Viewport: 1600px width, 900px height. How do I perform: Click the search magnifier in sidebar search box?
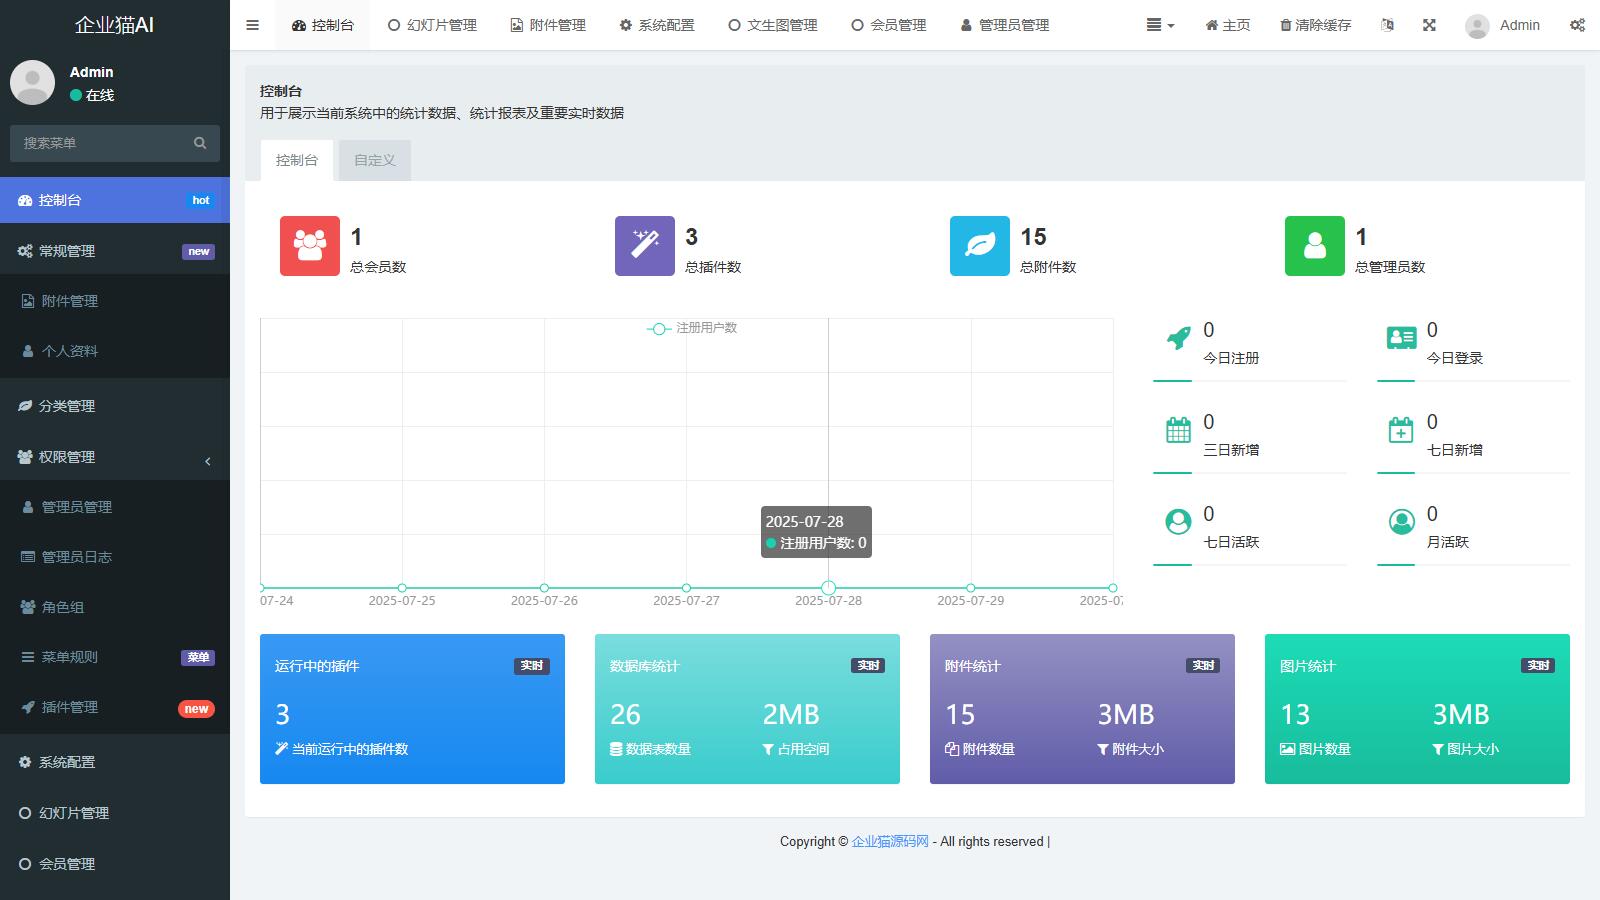click(x=200, y=143)
